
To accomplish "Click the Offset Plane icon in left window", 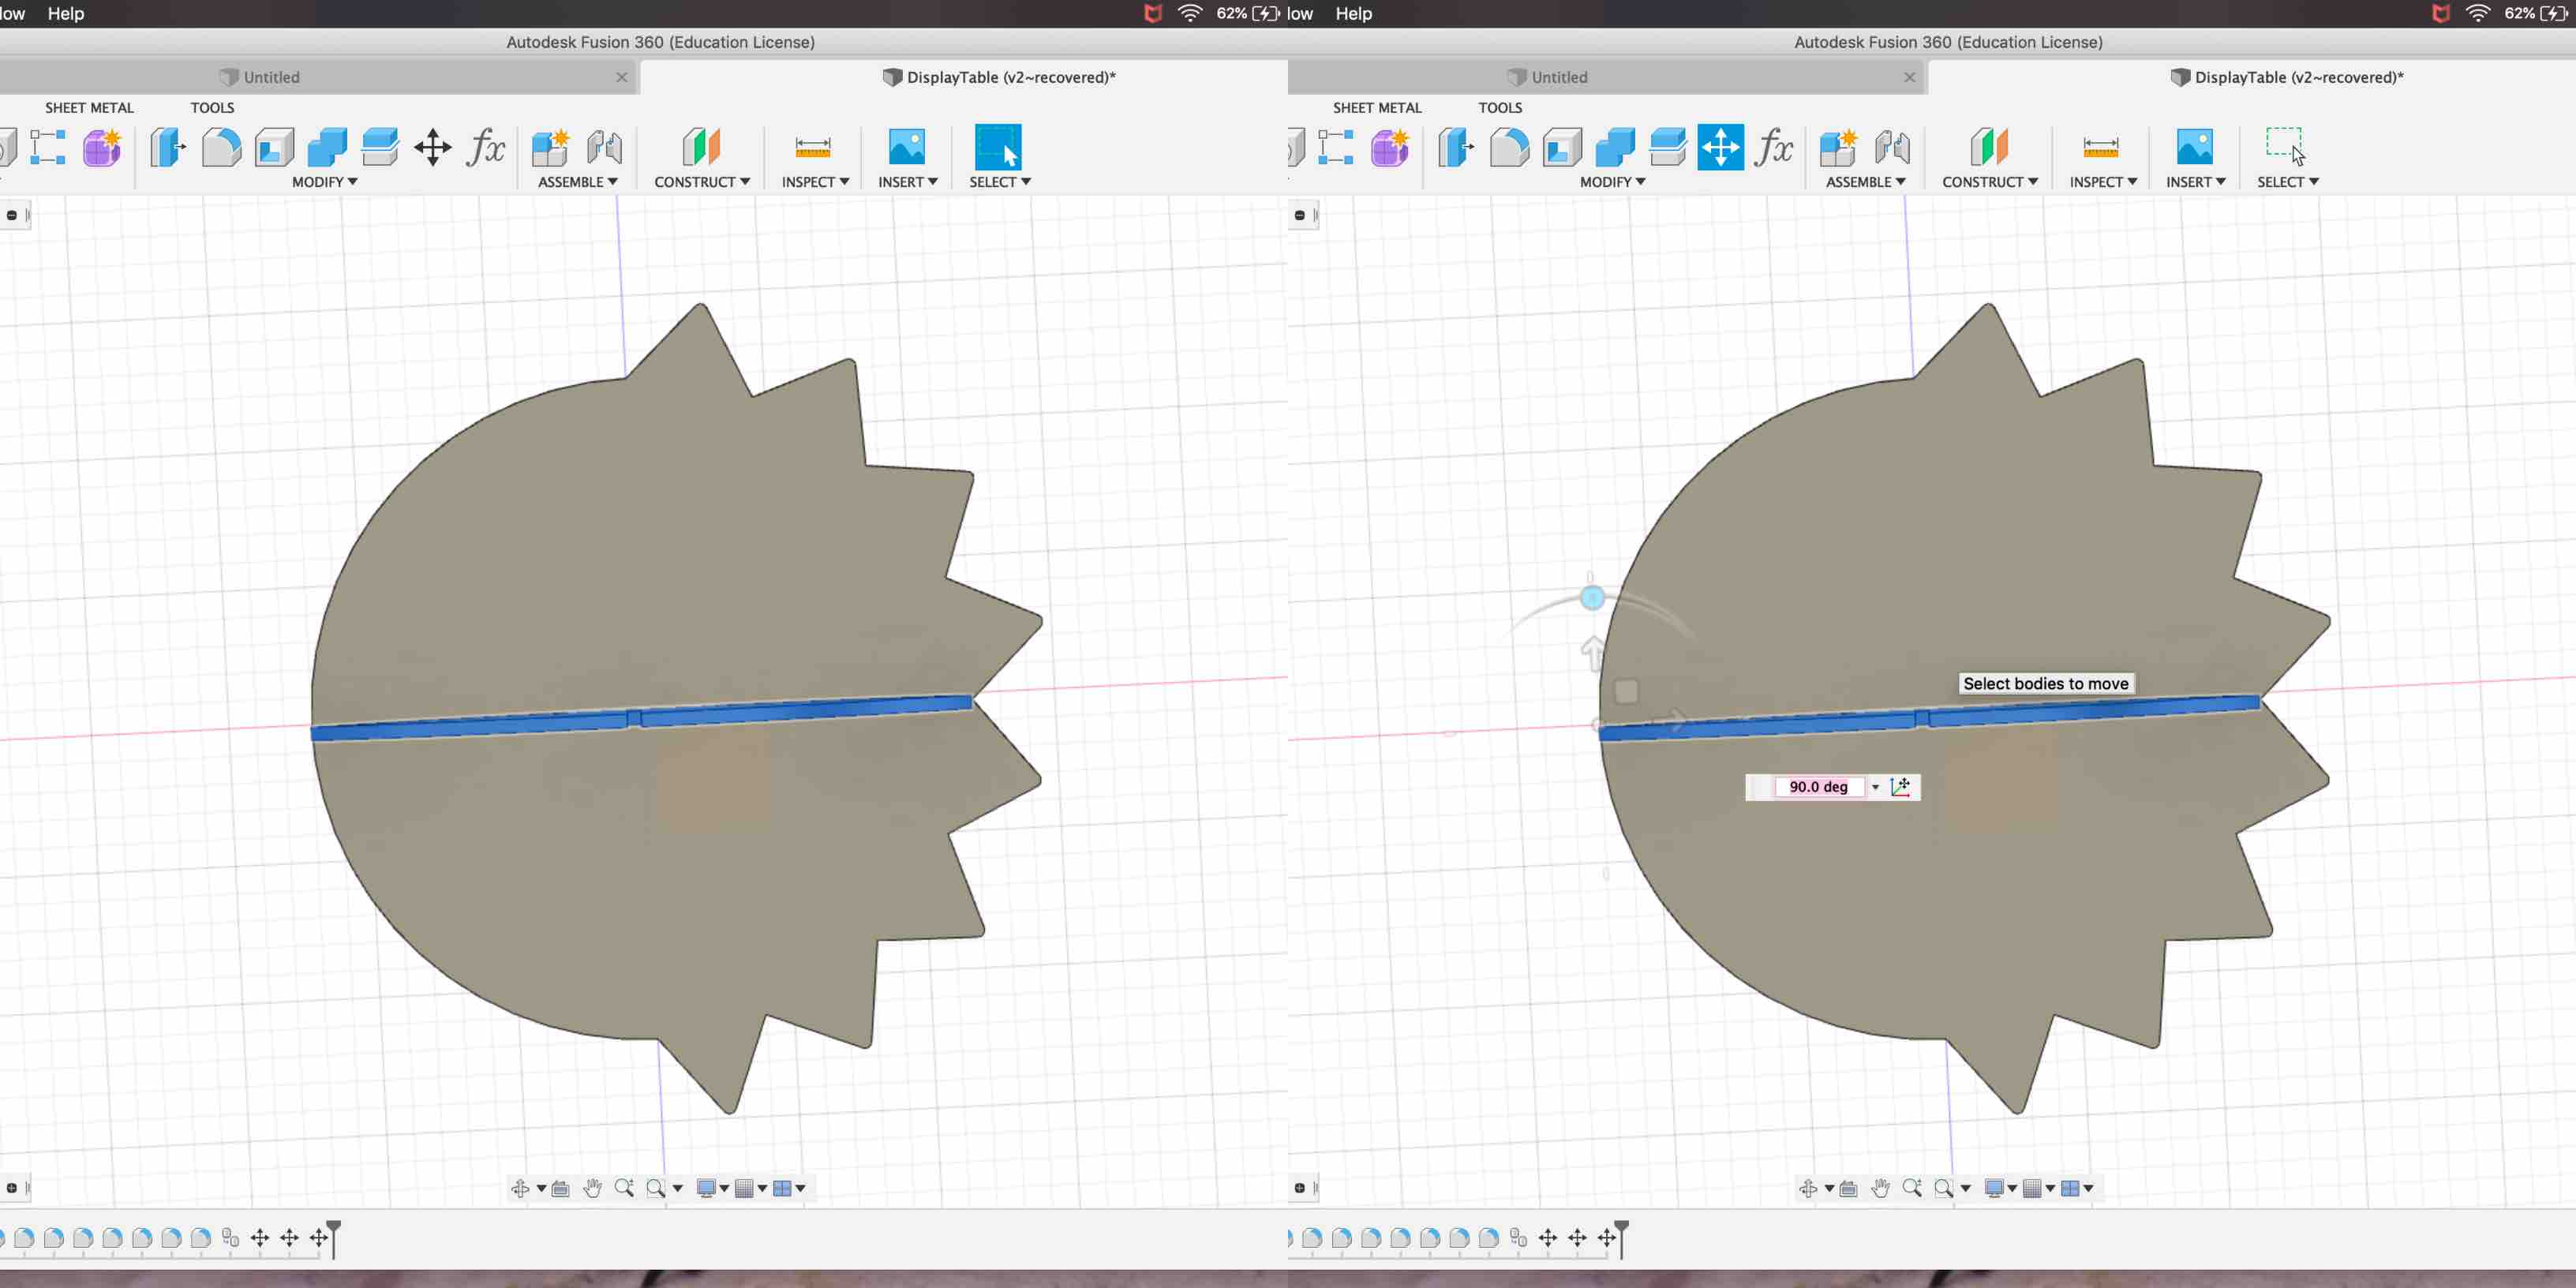I will pyautogui.click(x=701, y=147).
